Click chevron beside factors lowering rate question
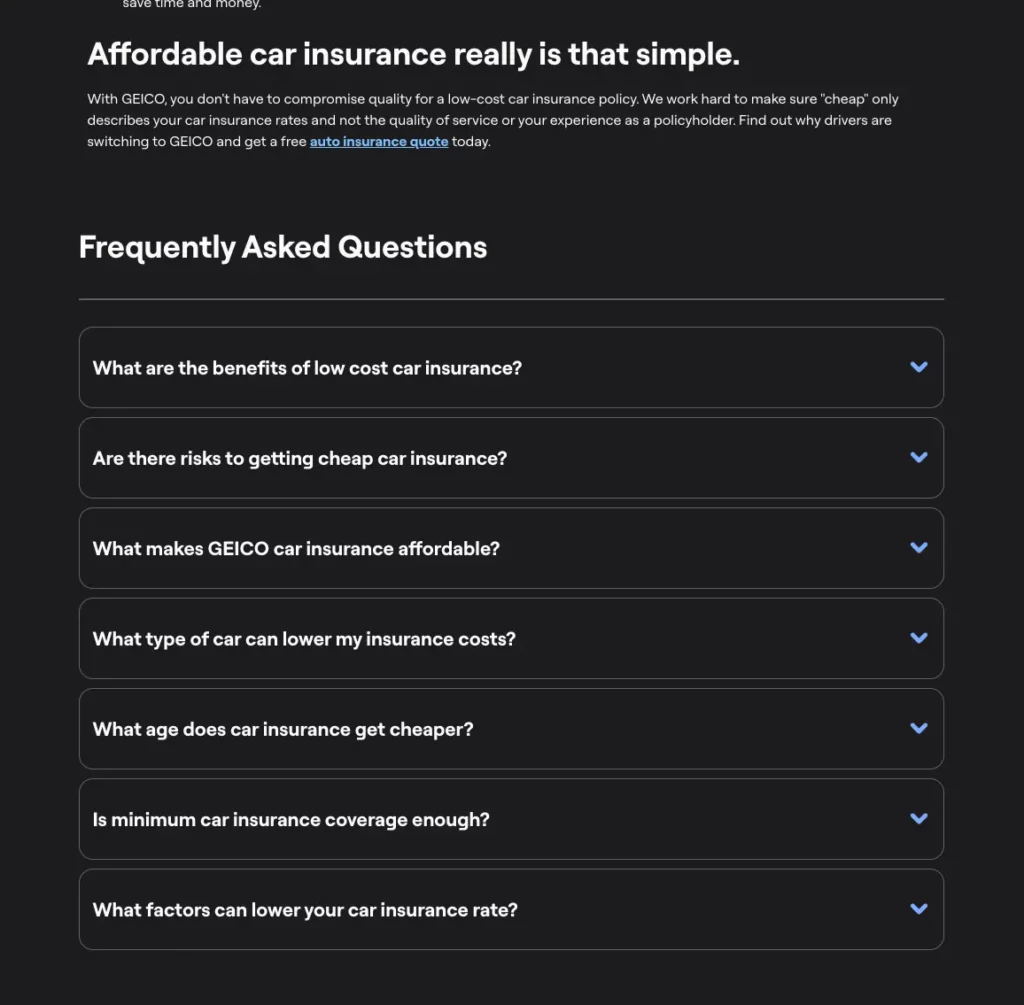The height and width of the screenshot is (1005, 1024). click(918, 908)
